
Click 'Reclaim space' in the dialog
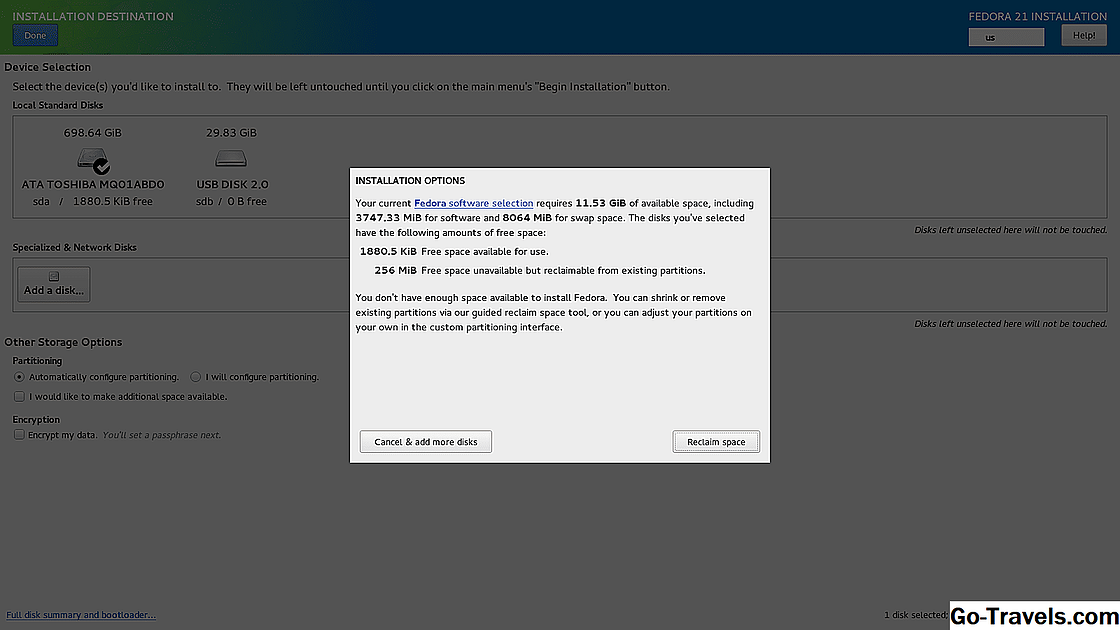tap(716, 442)
